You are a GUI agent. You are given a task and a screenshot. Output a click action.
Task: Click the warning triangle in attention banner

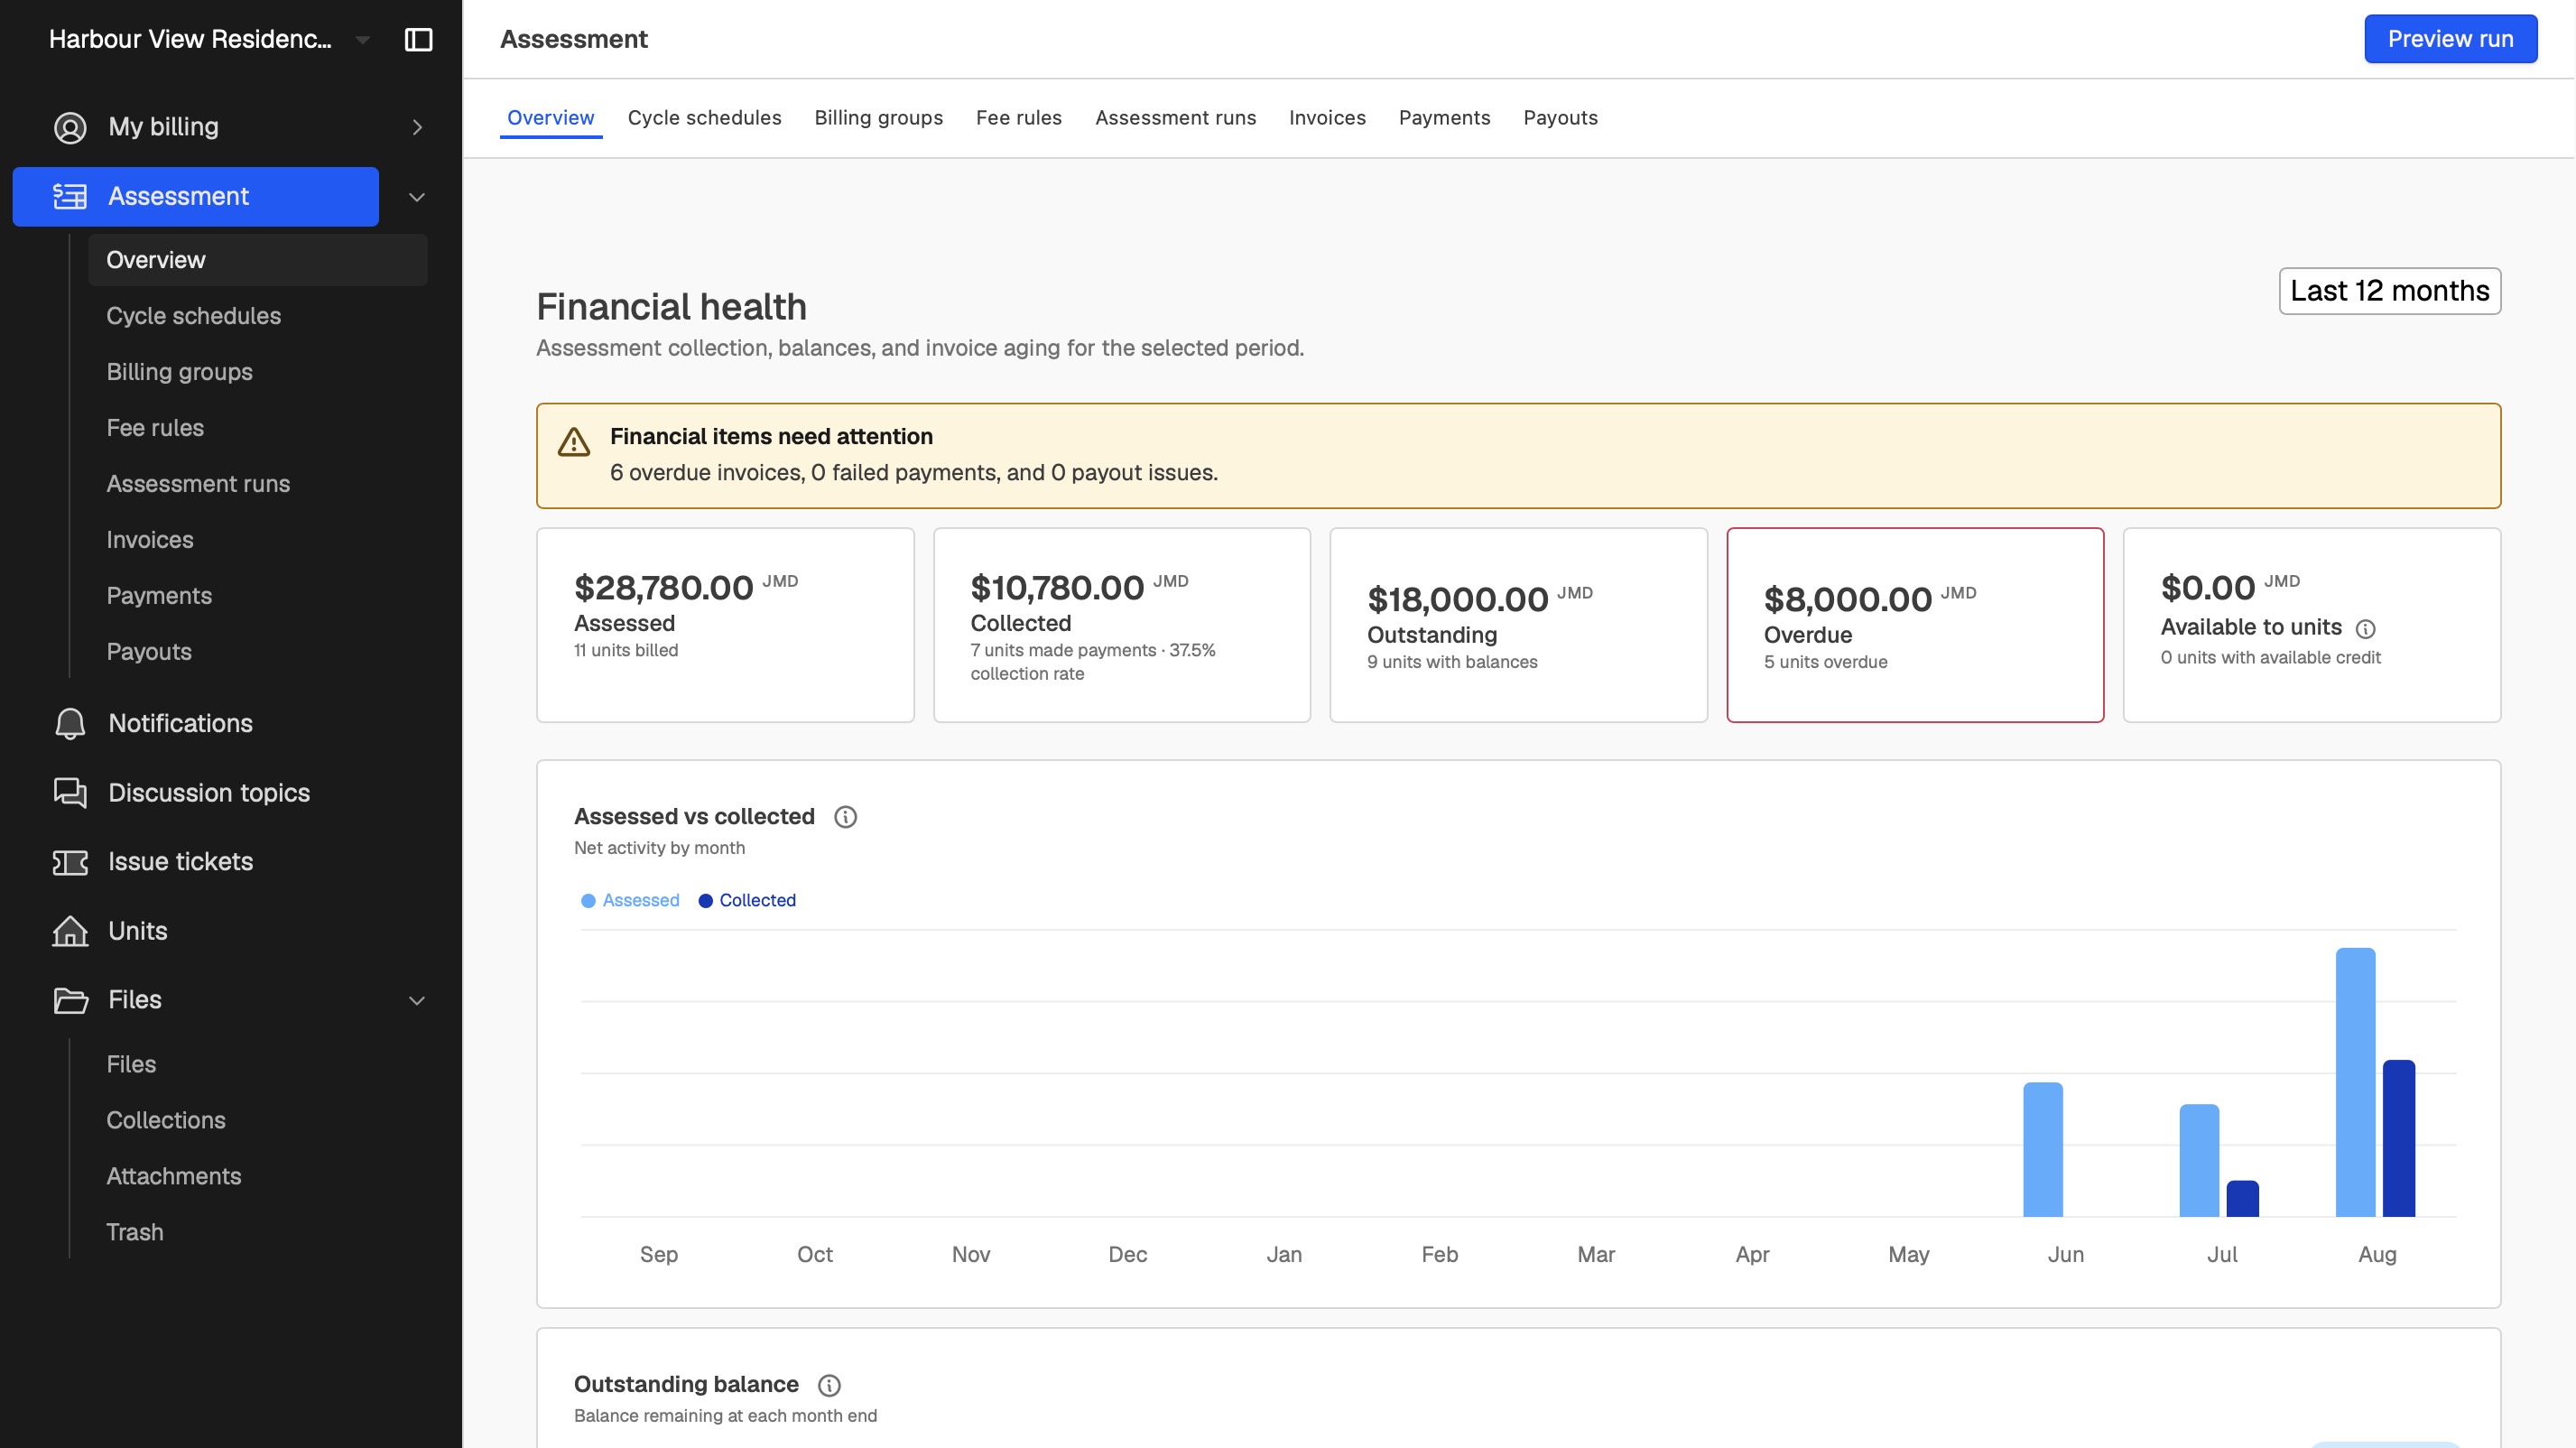click(574, 442)
